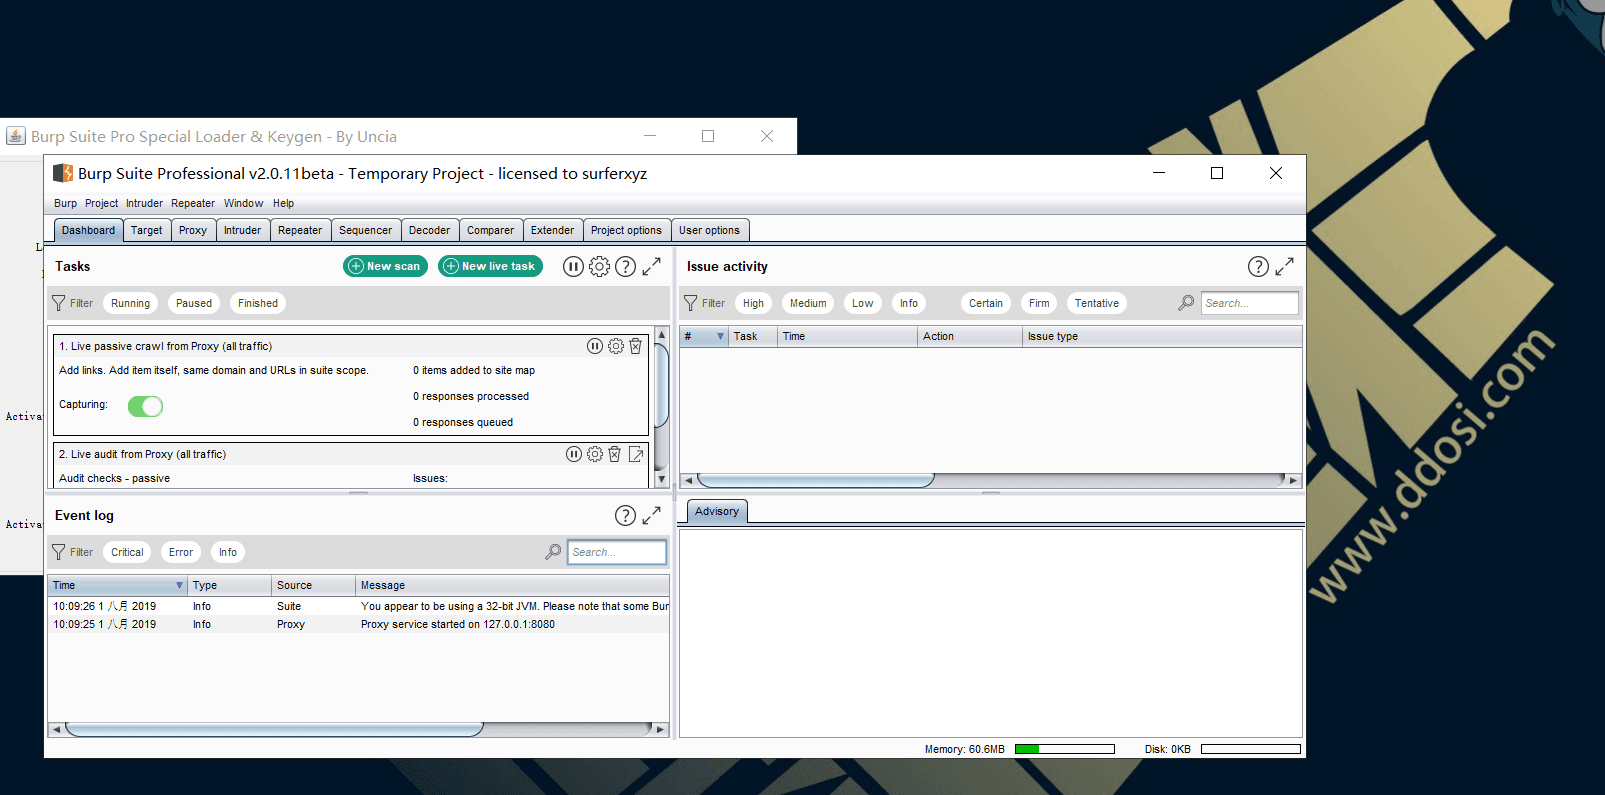The width and height of the screenshot is (1605, 795).
Task: Open the Project options tab
Action: pos(626,230)
